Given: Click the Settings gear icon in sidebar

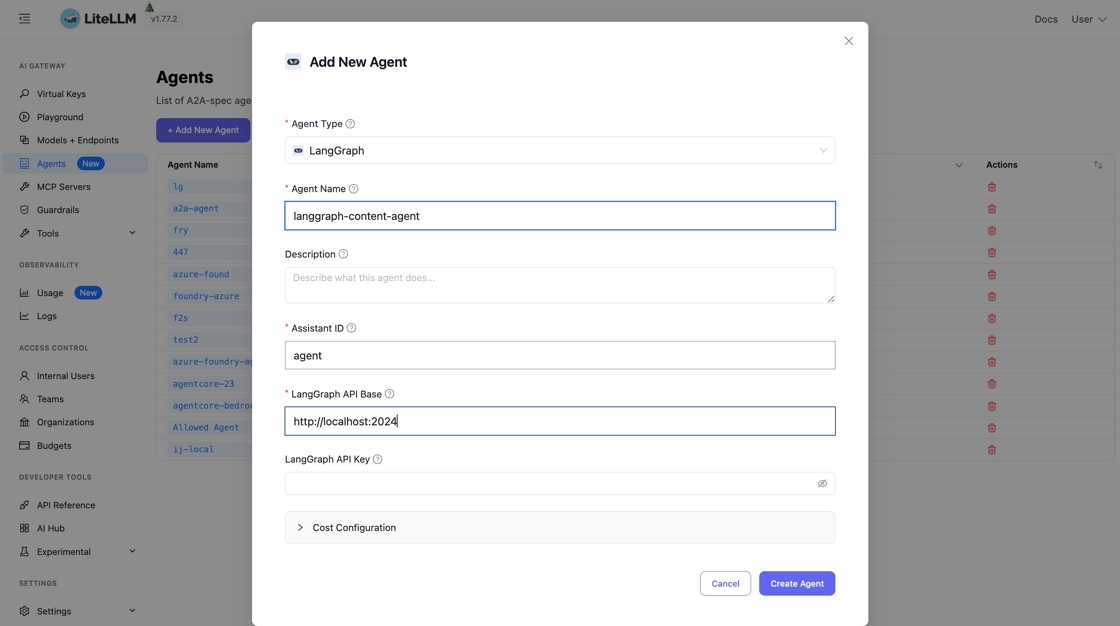Looking at the screenshot, I should coord(24,610).
